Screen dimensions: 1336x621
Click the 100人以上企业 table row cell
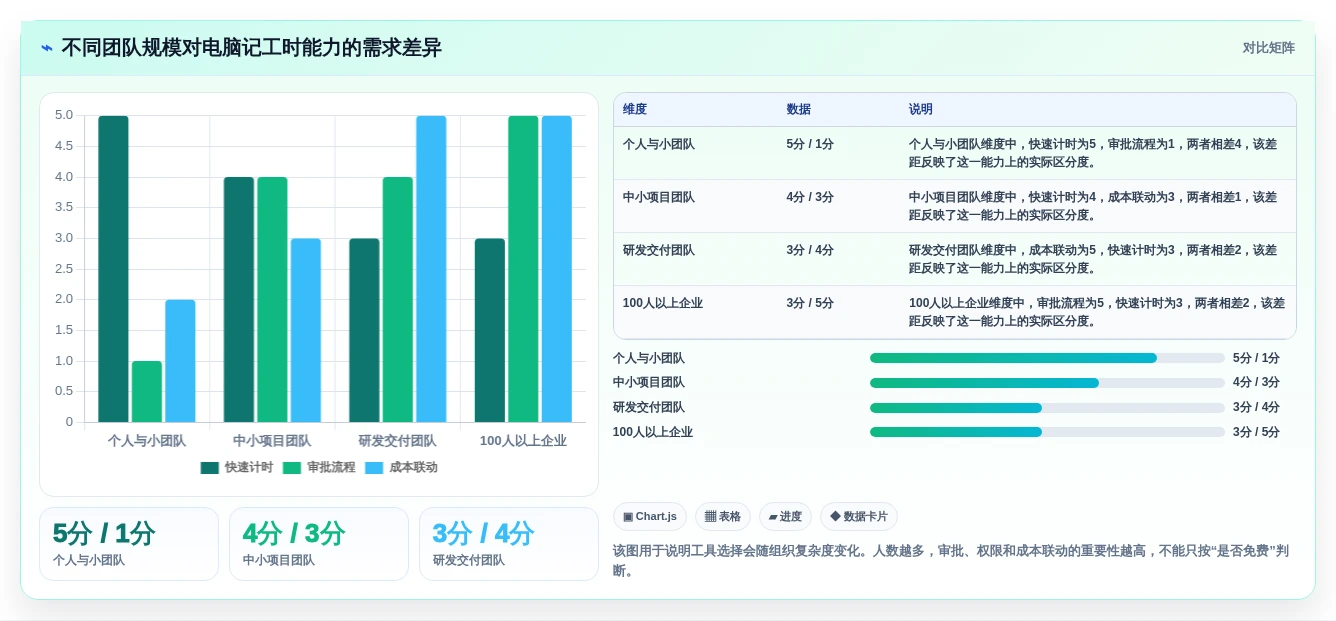pos(663,303)
